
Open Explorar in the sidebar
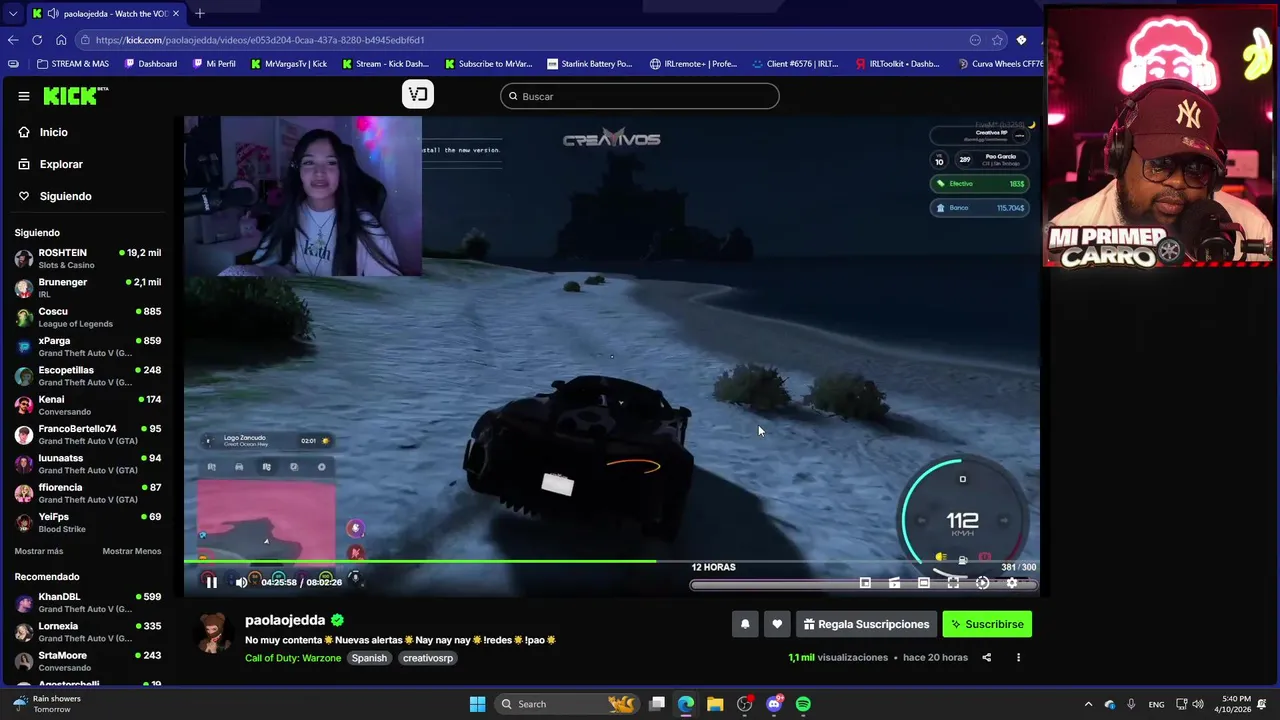click(61, 164)
